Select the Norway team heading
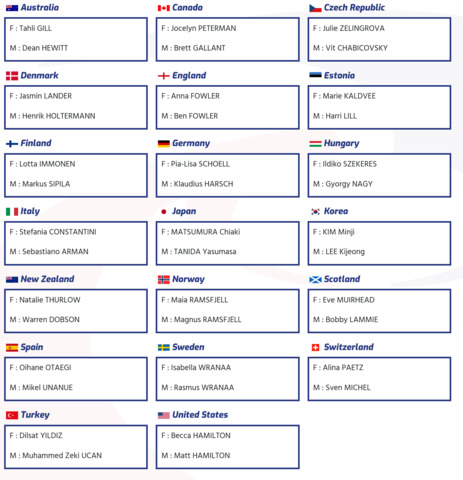Viewport: 463px width, 480px height. (188, 279)
